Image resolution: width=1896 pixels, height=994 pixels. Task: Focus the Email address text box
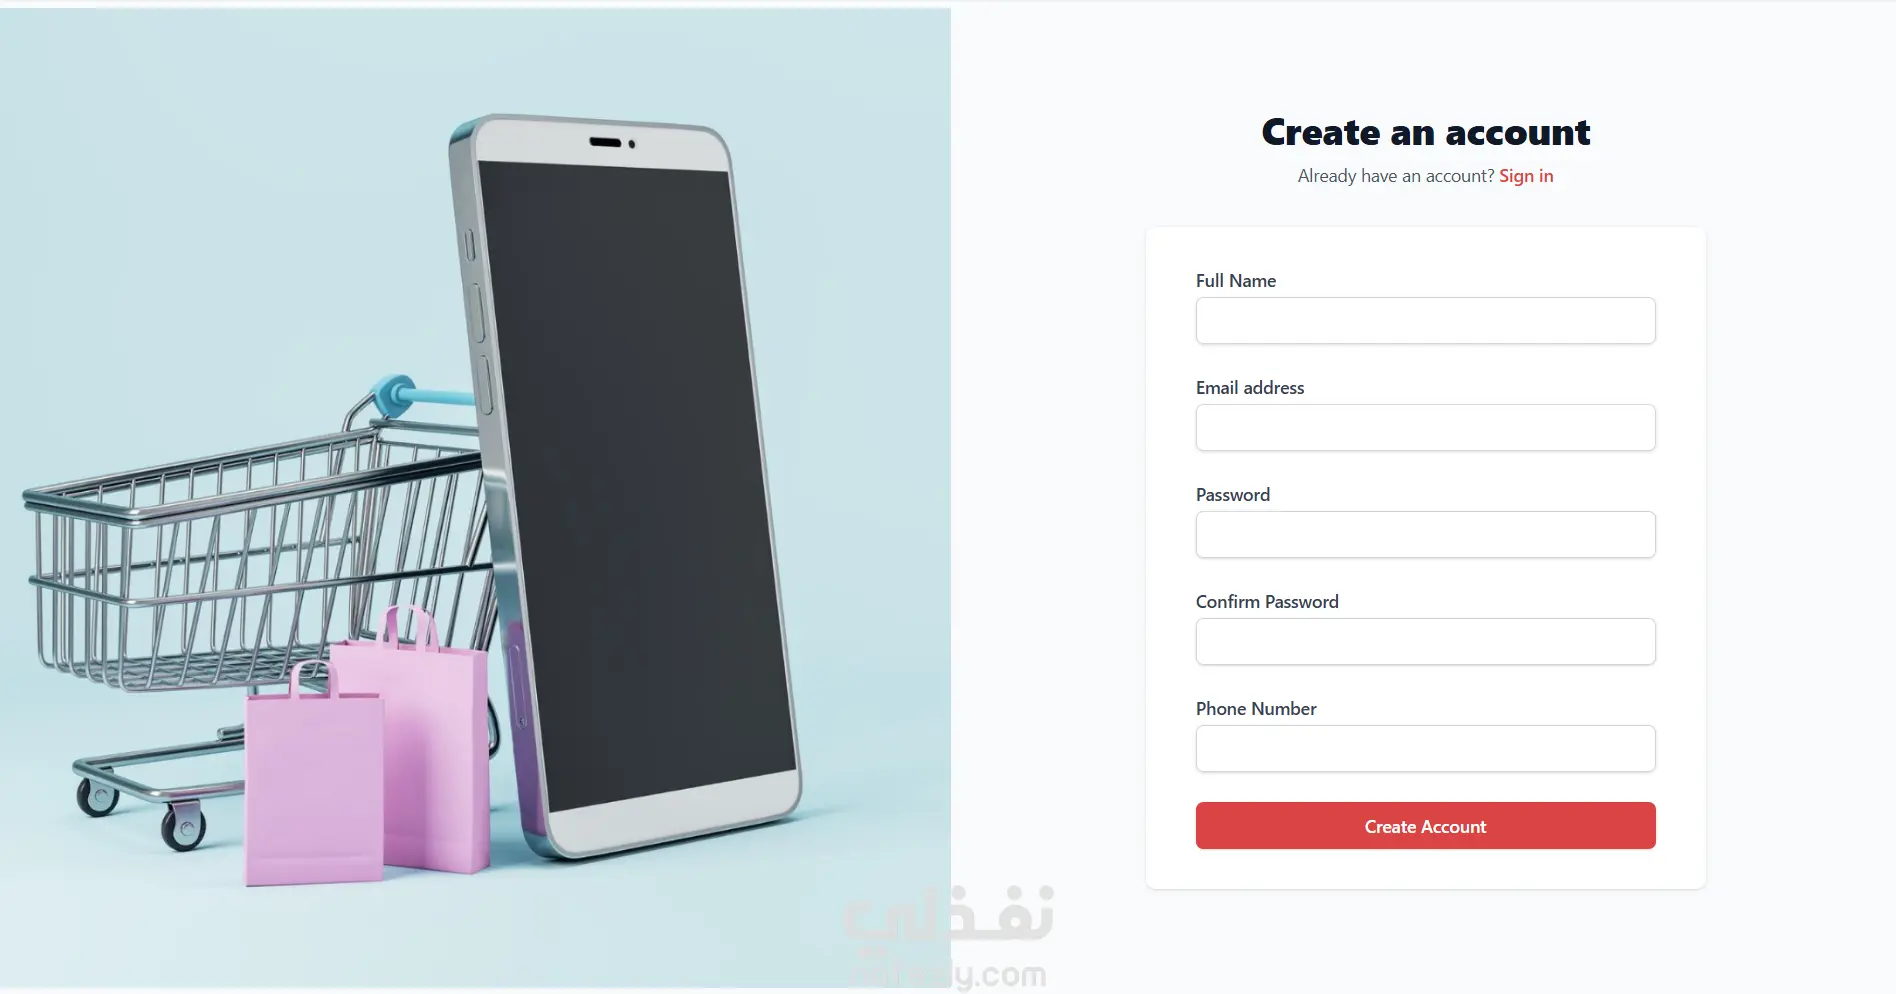(x=1425, y=428)
